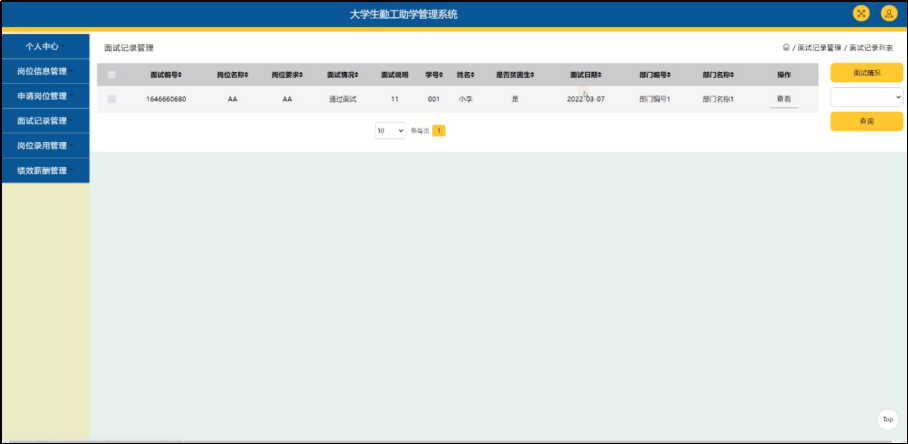Click the 查看 link in the row
This screenshot has height=444, width=908.
(783, 99)
